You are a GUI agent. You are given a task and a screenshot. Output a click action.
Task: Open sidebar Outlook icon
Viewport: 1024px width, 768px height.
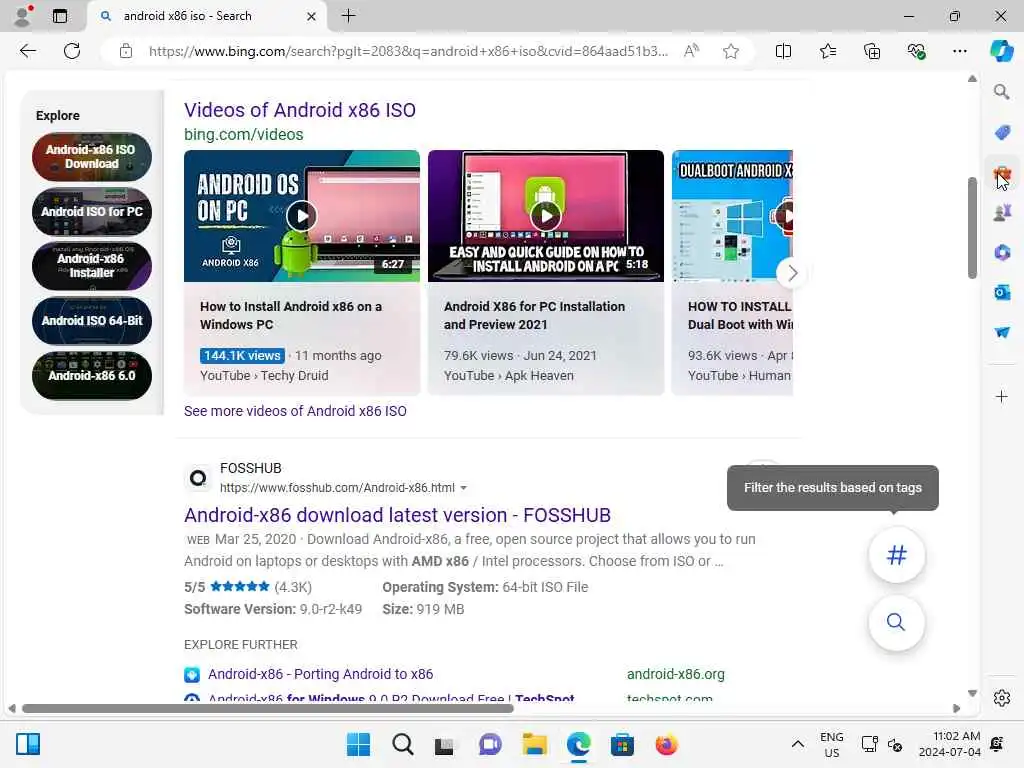tap(1002, 293)
